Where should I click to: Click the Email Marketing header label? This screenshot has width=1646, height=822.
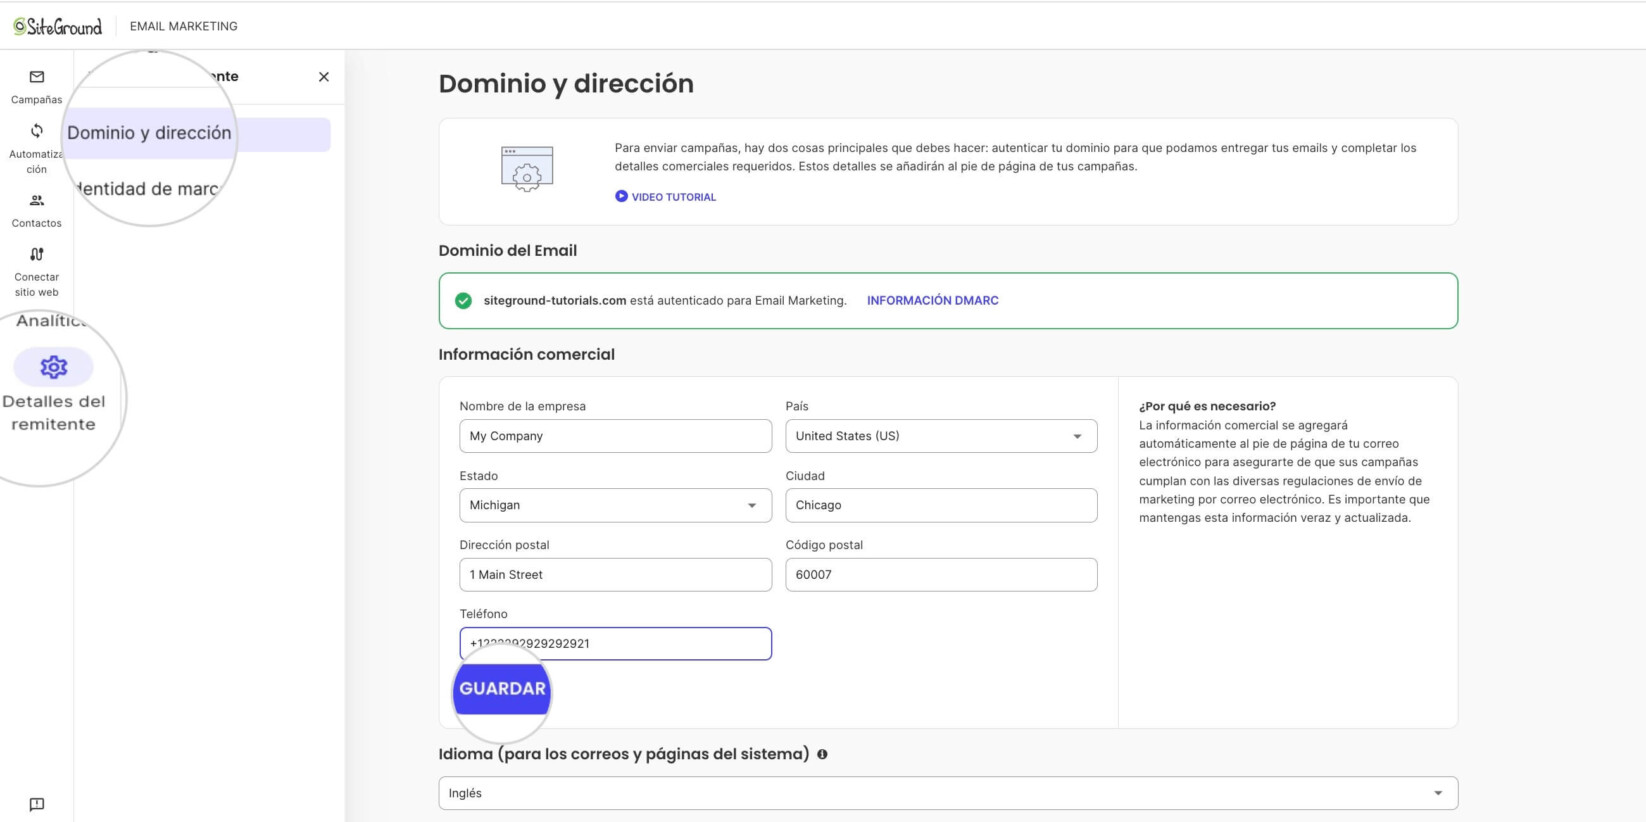[184, 26]
